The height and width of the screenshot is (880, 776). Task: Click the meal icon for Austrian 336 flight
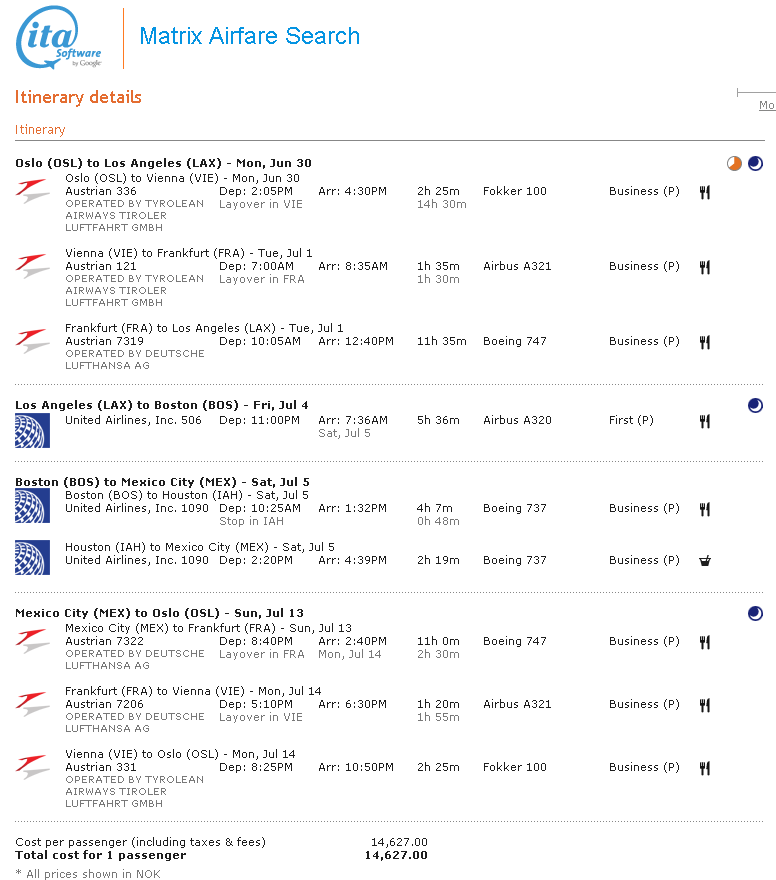click(704, 192)
